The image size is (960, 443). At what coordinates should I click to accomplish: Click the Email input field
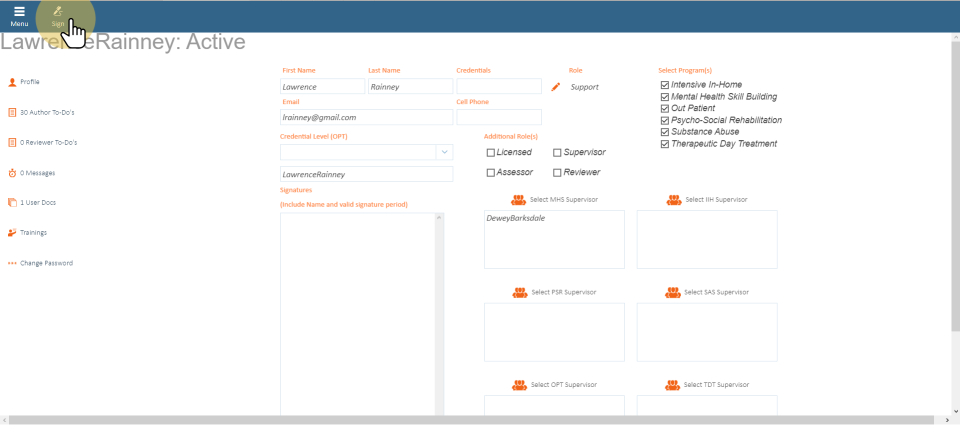pos(366,117)
